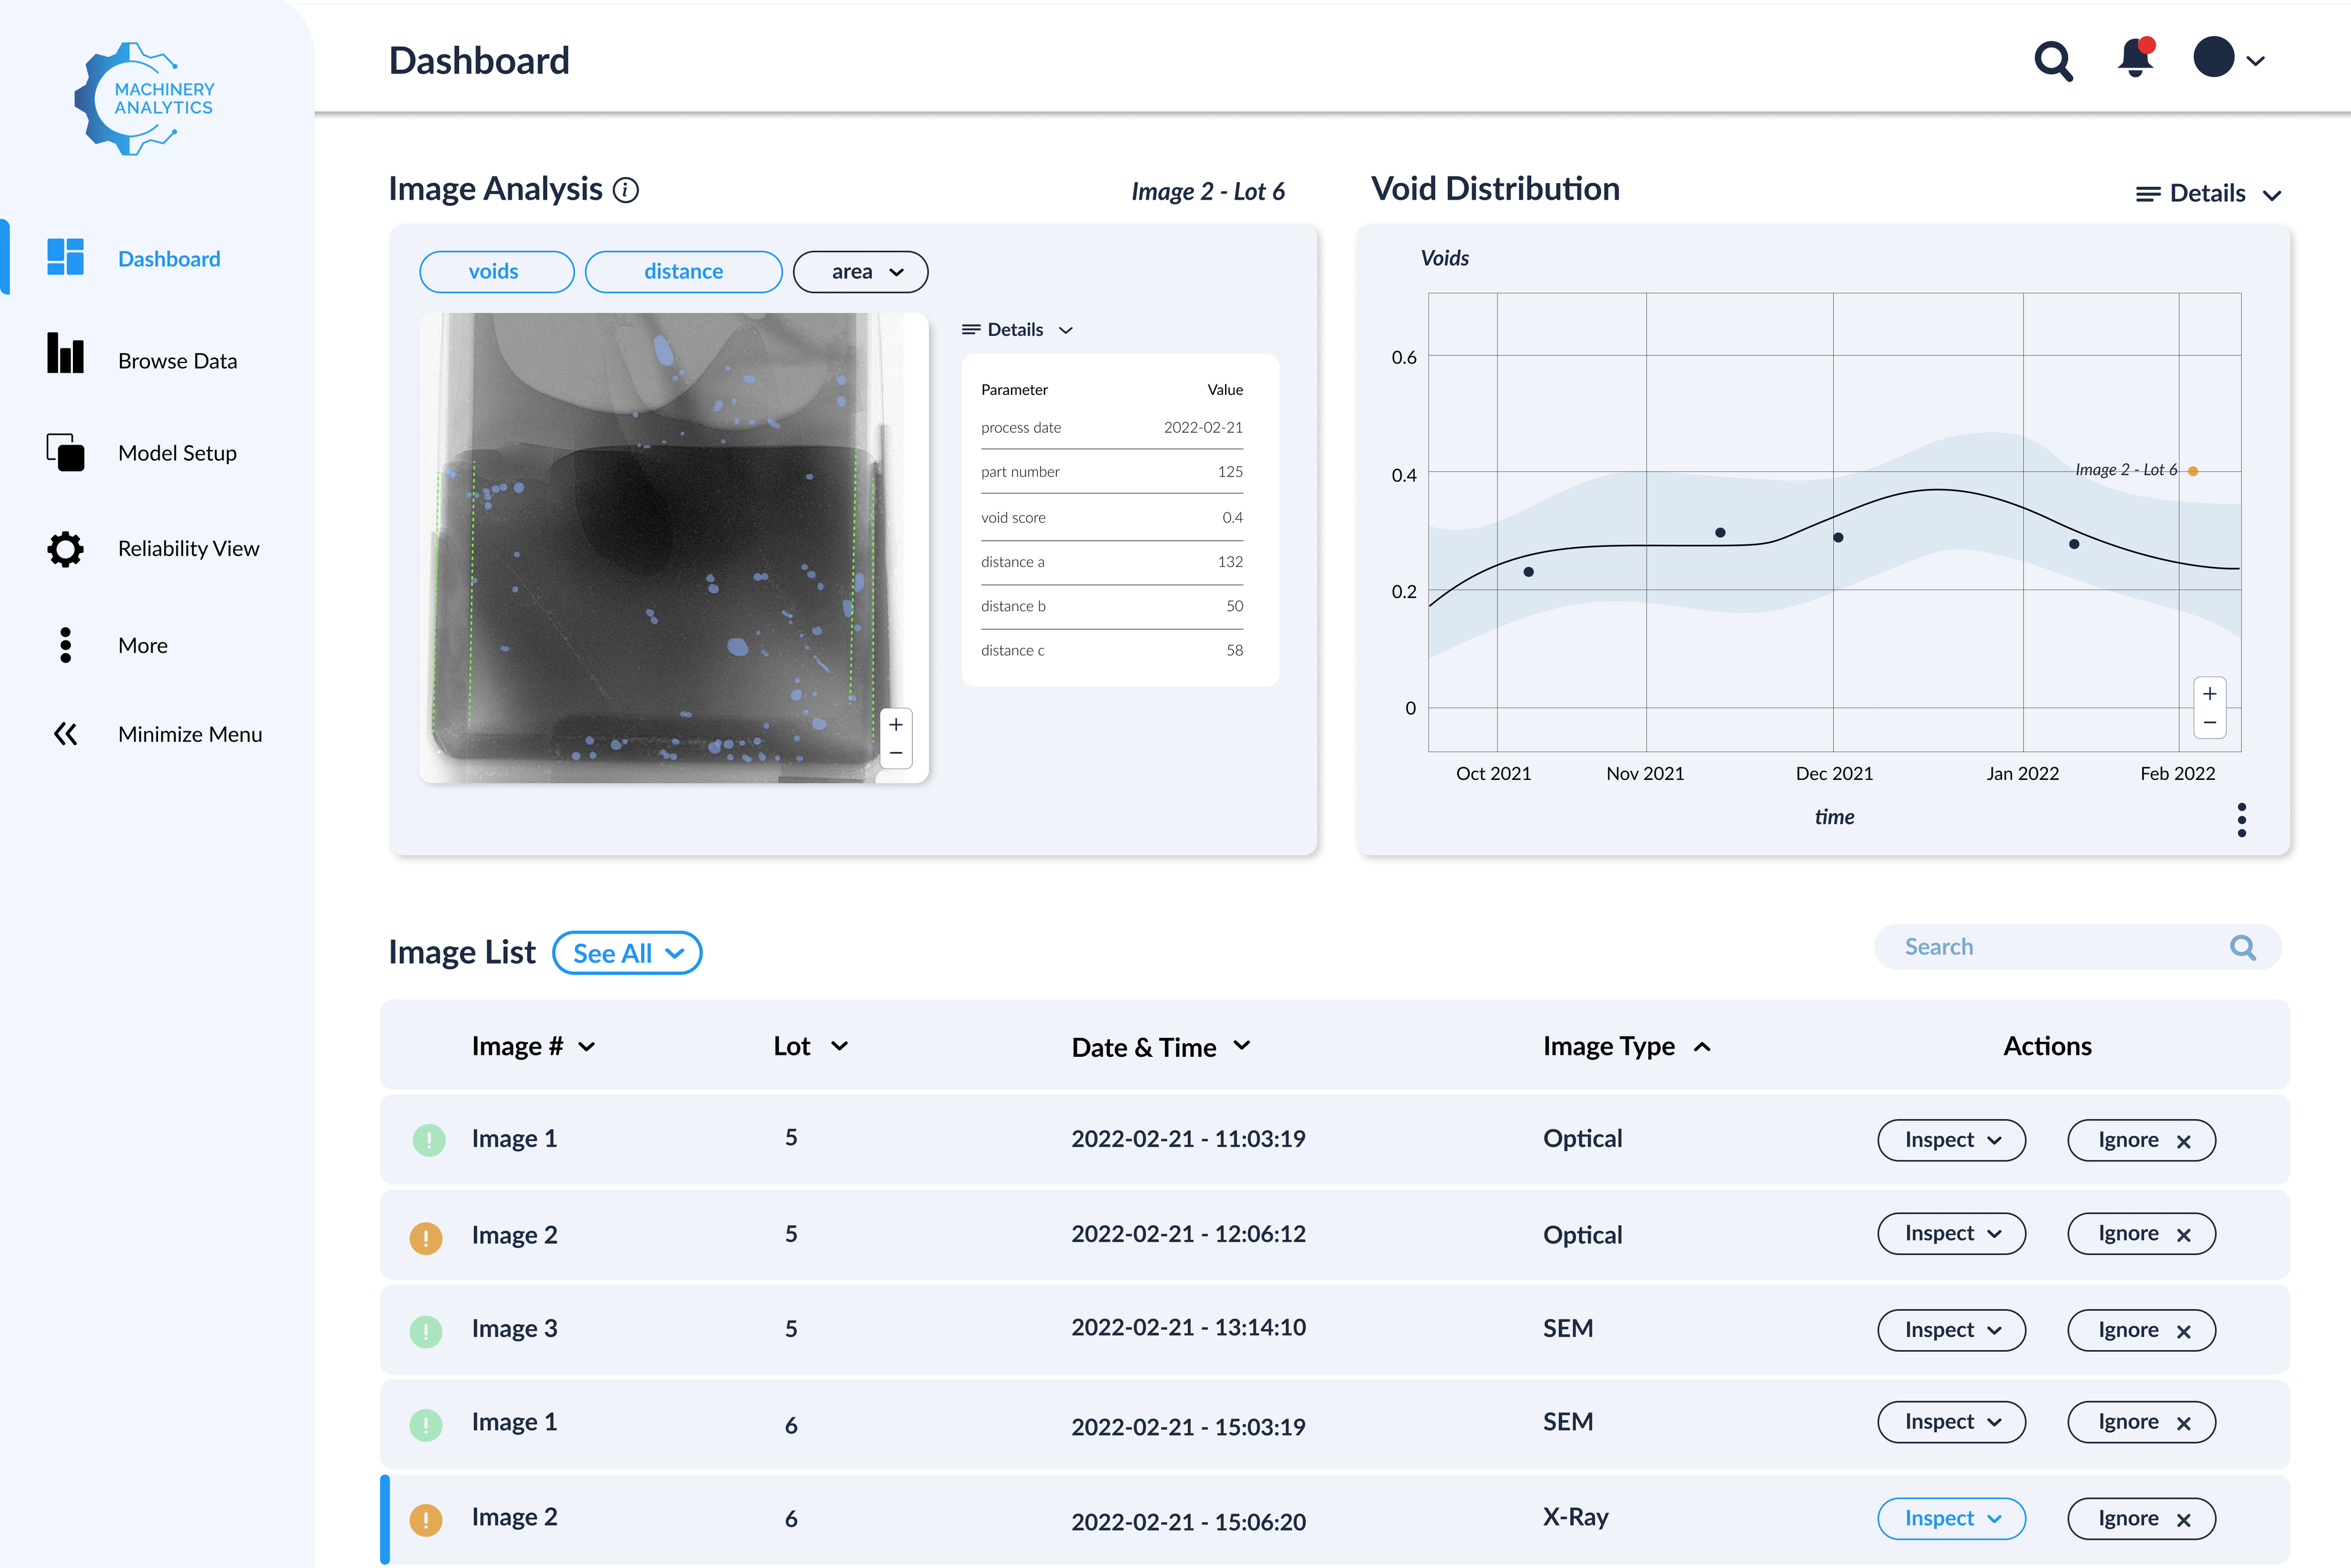Click the orange warning status on Image 2 Lot 5

click(x=426, y=1238)
